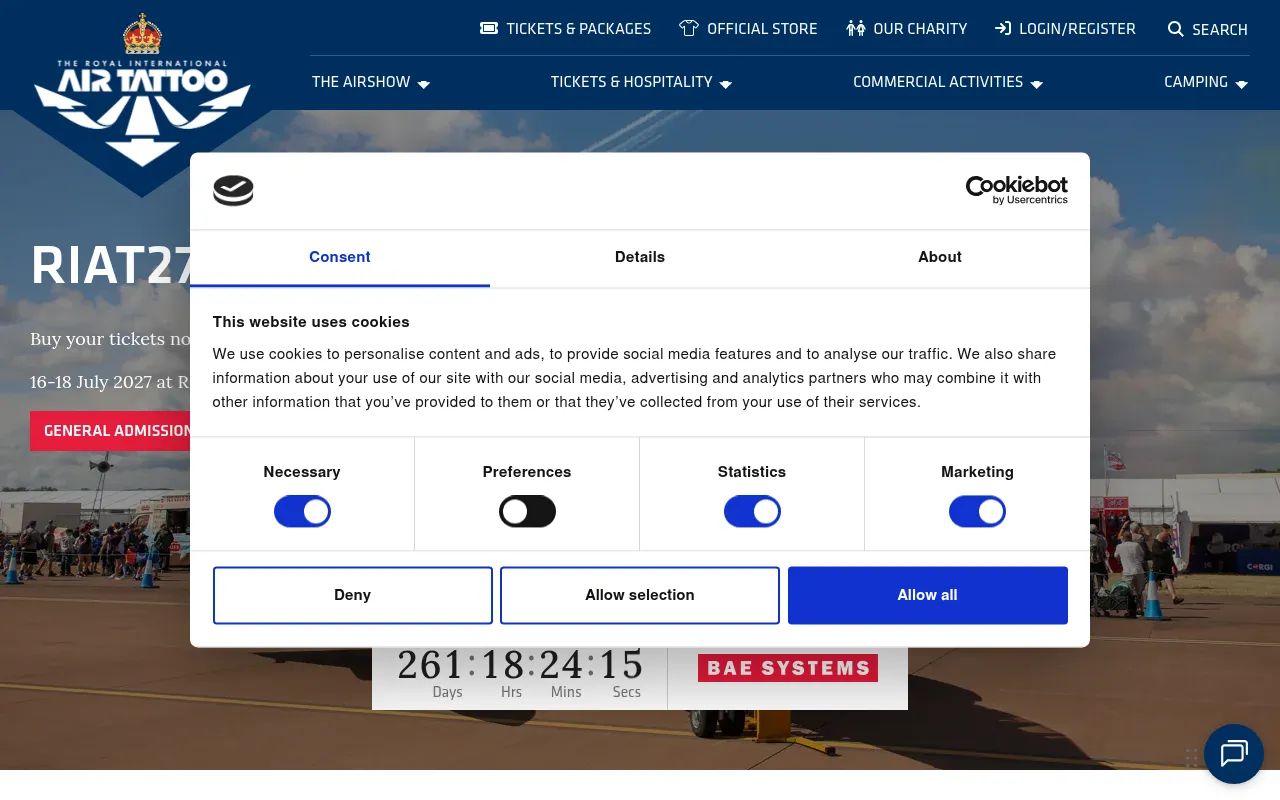This screenshot has height=800, width=1280.
Task: Click the '16-18 July 2027' date text
Action: [91, 382]
